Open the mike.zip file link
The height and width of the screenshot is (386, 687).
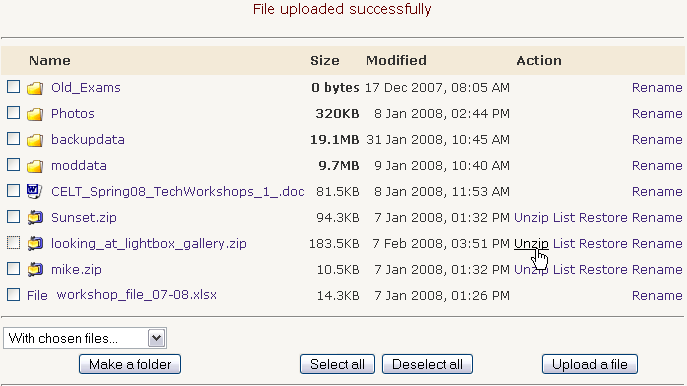(76, 269)
